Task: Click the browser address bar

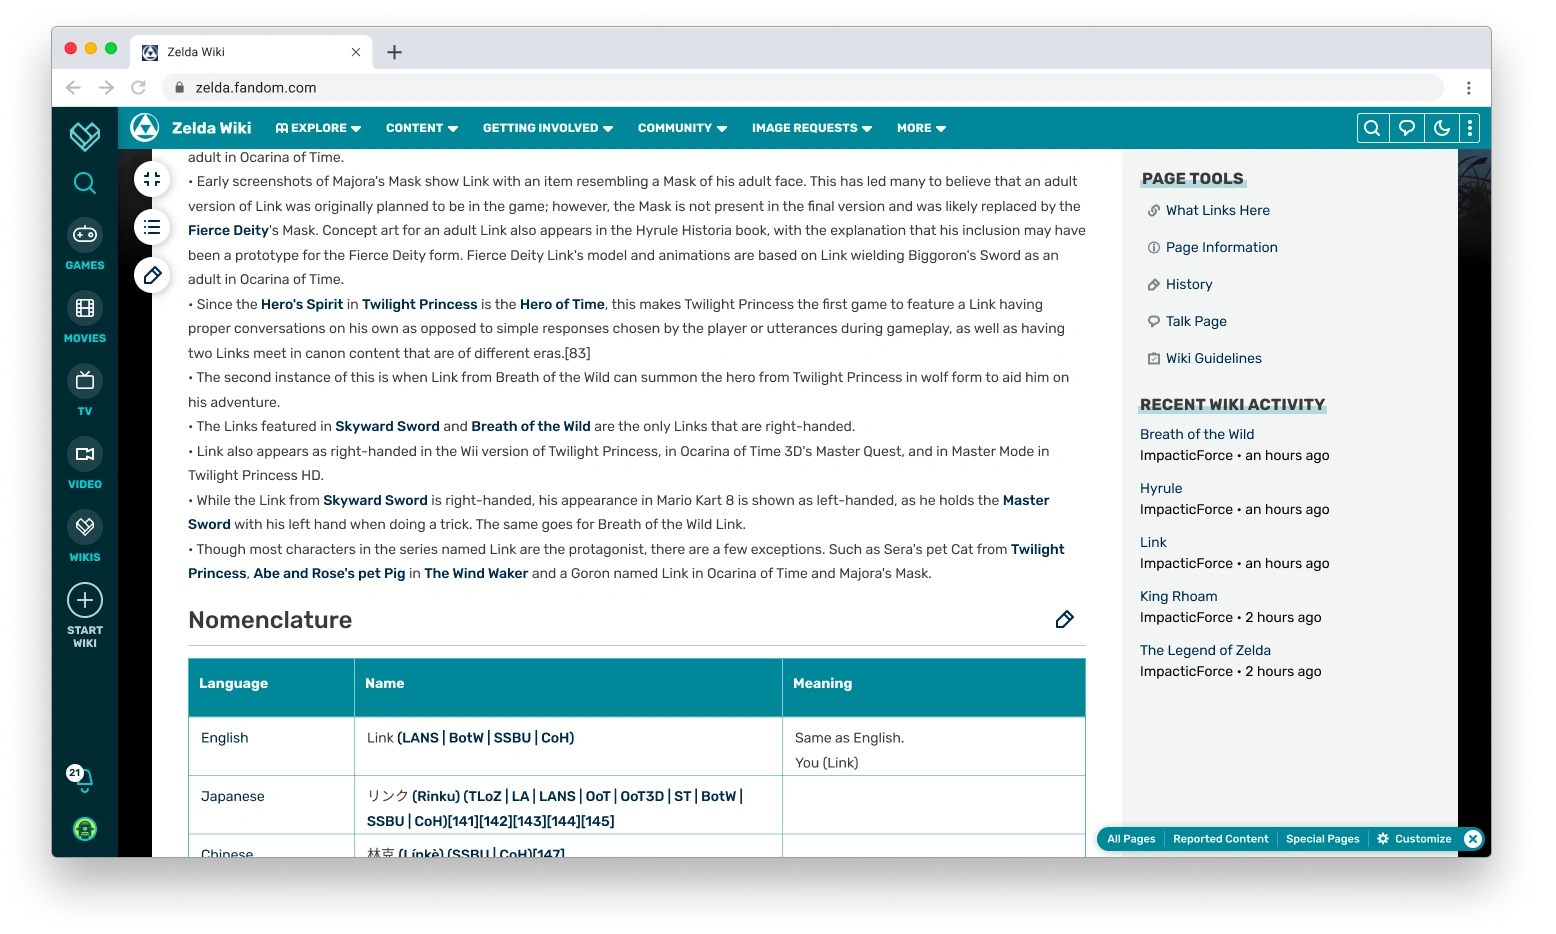Action: 803,88
